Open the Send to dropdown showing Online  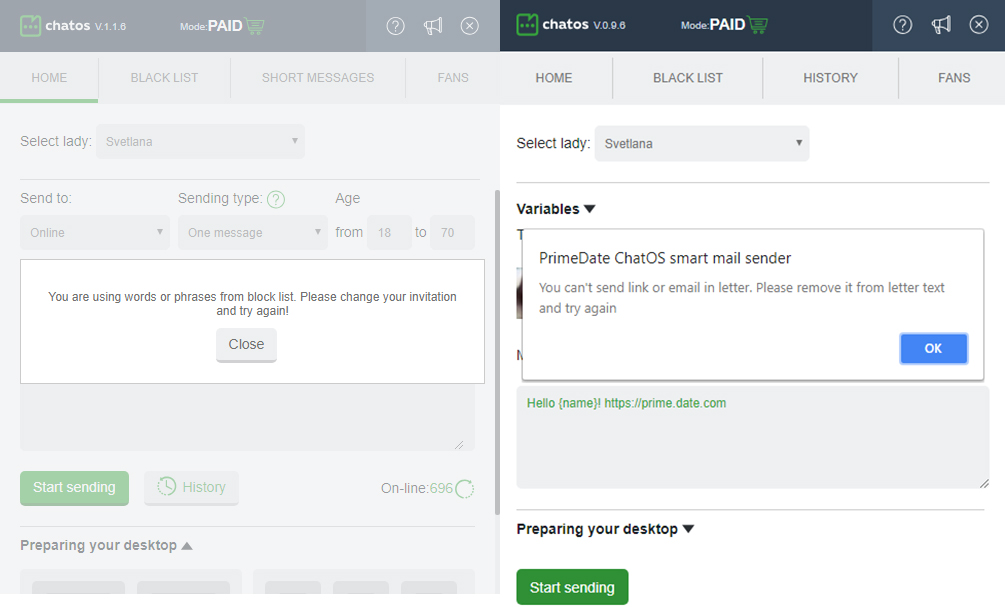[95, 232]
